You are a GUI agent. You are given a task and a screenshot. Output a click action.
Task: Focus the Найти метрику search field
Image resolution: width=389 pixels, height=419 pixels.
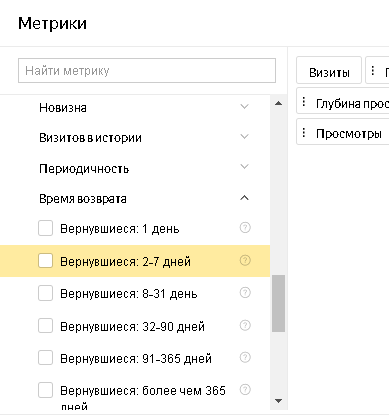point(147,70)
